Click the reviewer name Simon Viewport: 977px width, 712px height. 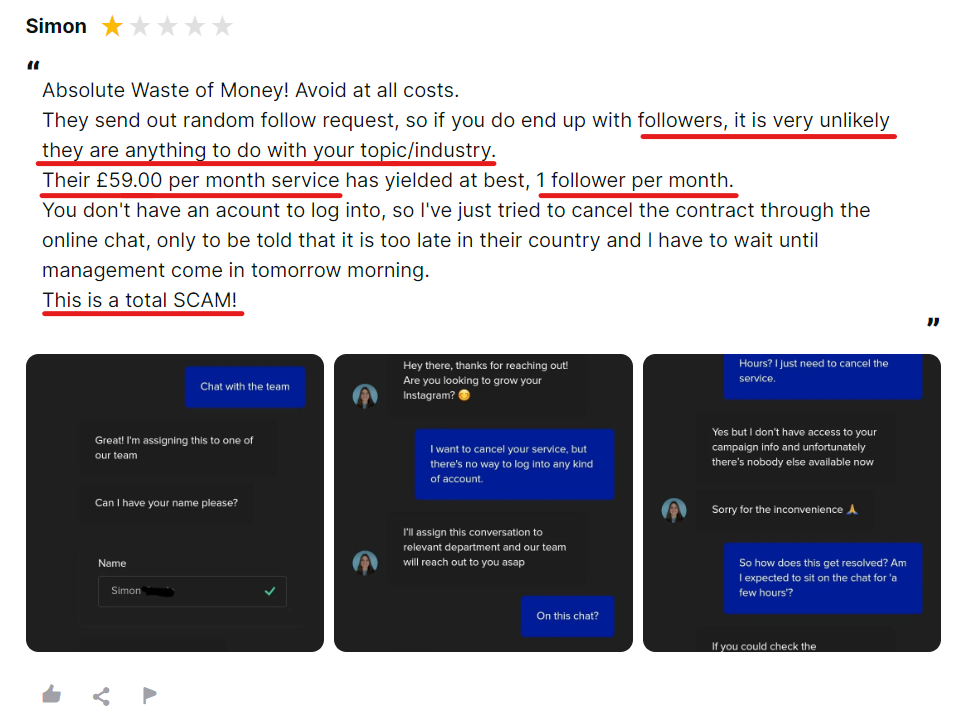coord(56,26)
